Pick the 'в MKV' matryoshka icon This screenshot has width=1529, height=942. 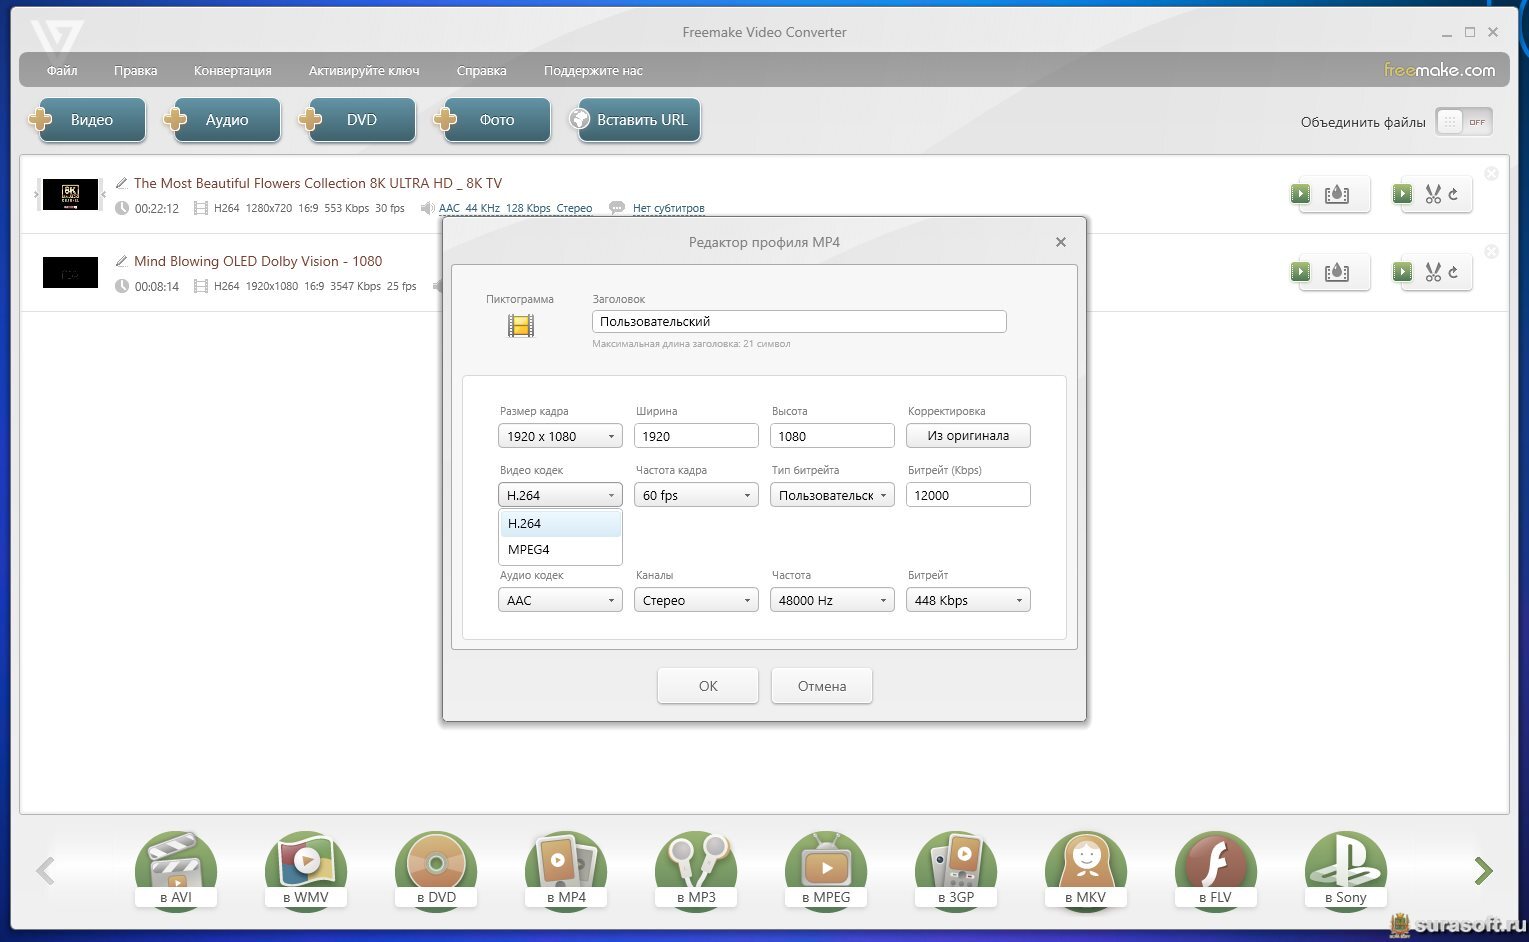coord(1086,868)
